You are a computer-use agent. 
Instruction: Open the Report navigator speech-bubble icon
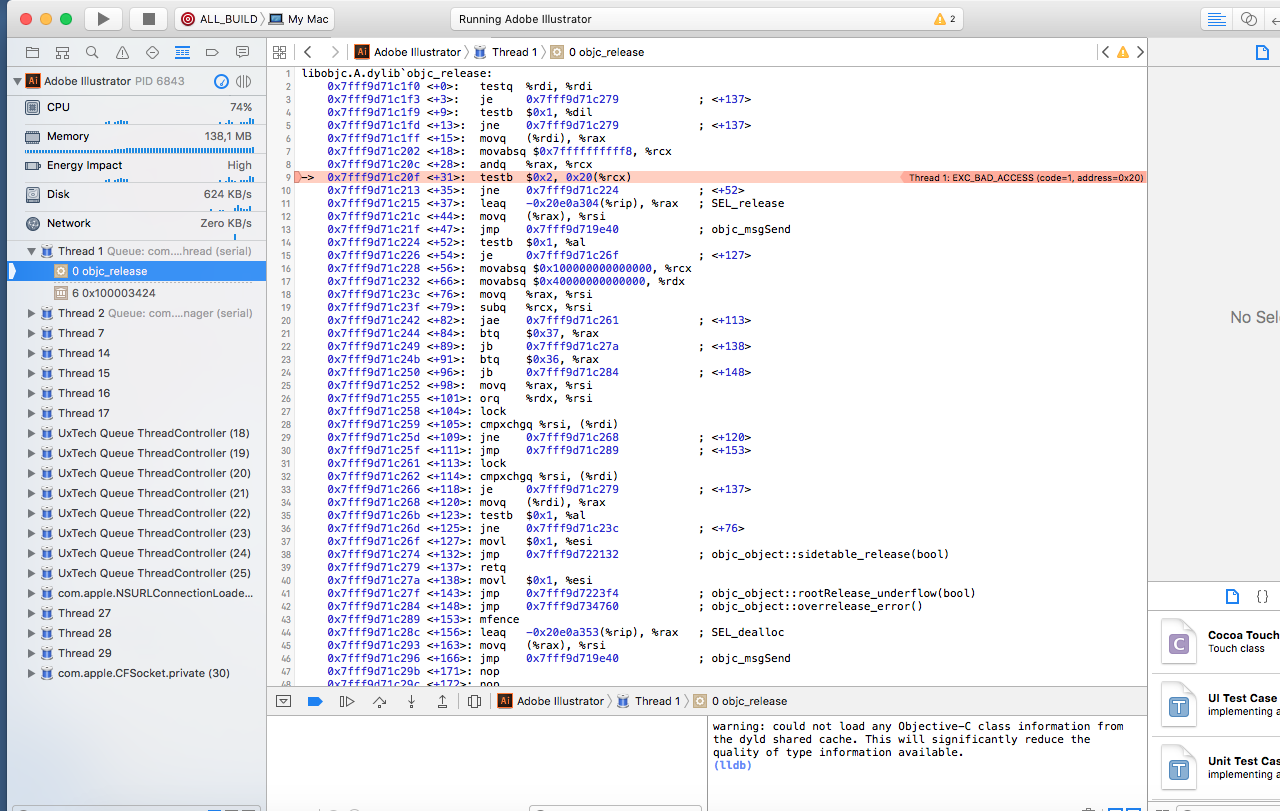tap(242, 52)
